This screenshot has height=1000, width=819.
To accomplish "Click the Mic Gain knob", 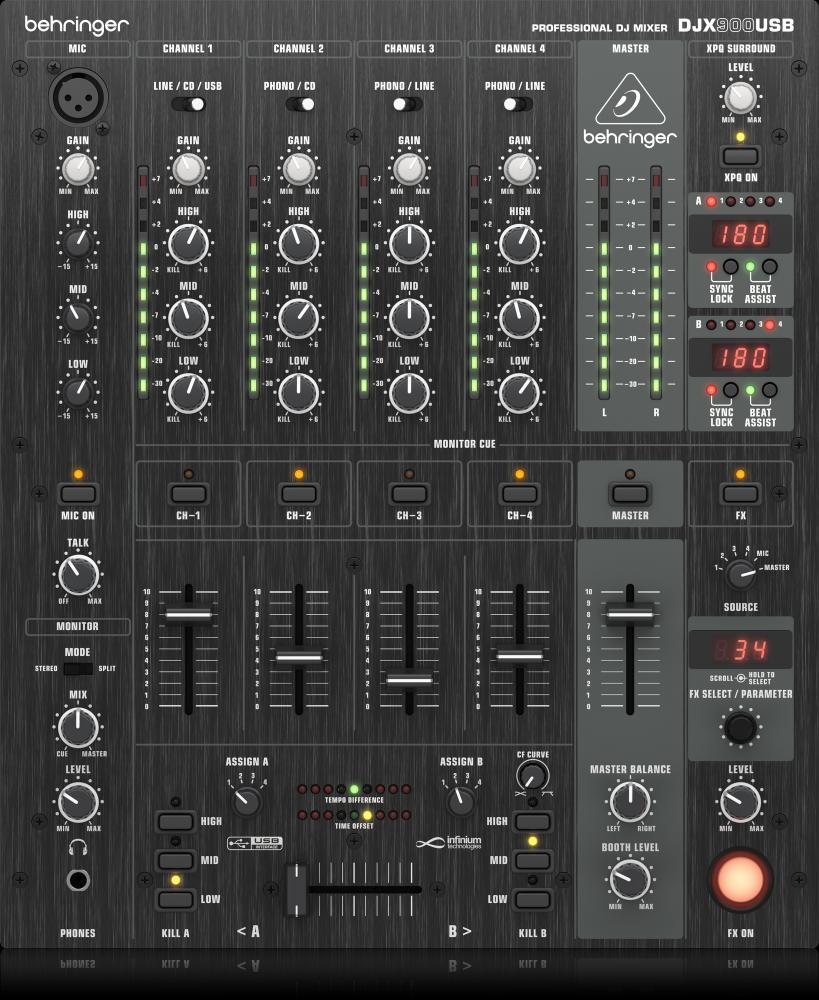I will click(78, 167).
